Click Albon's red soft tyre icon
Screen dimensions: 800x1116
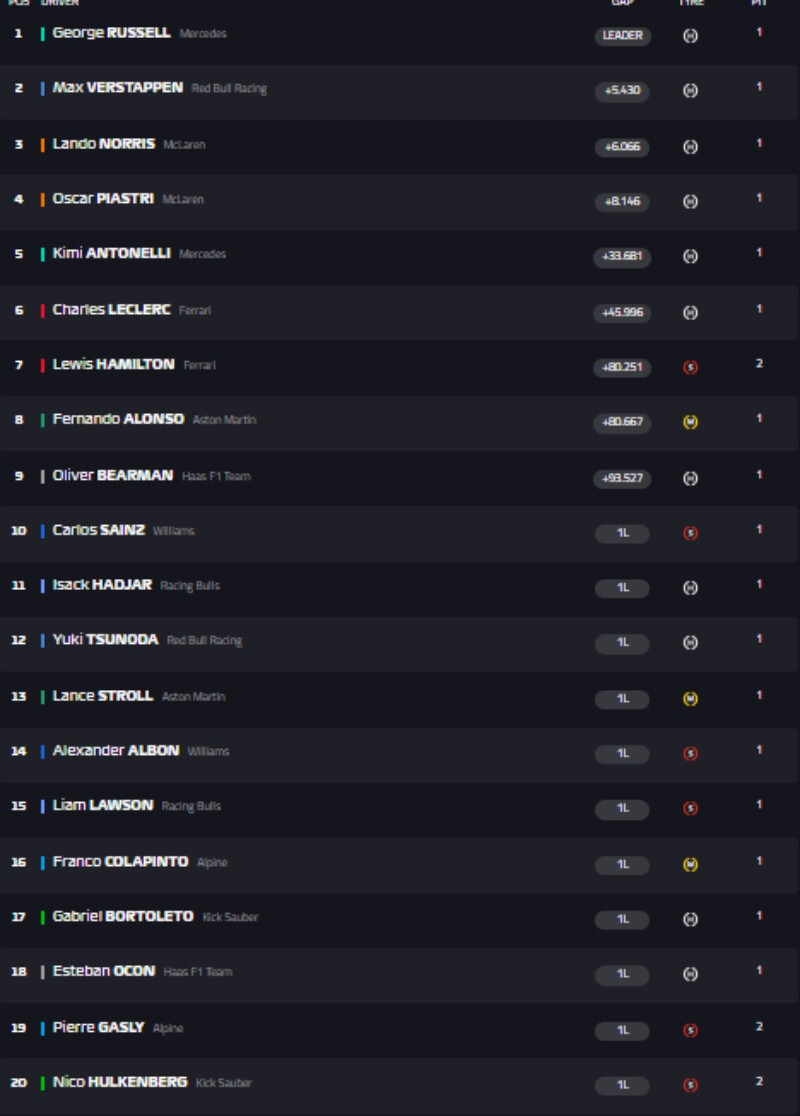690,754
